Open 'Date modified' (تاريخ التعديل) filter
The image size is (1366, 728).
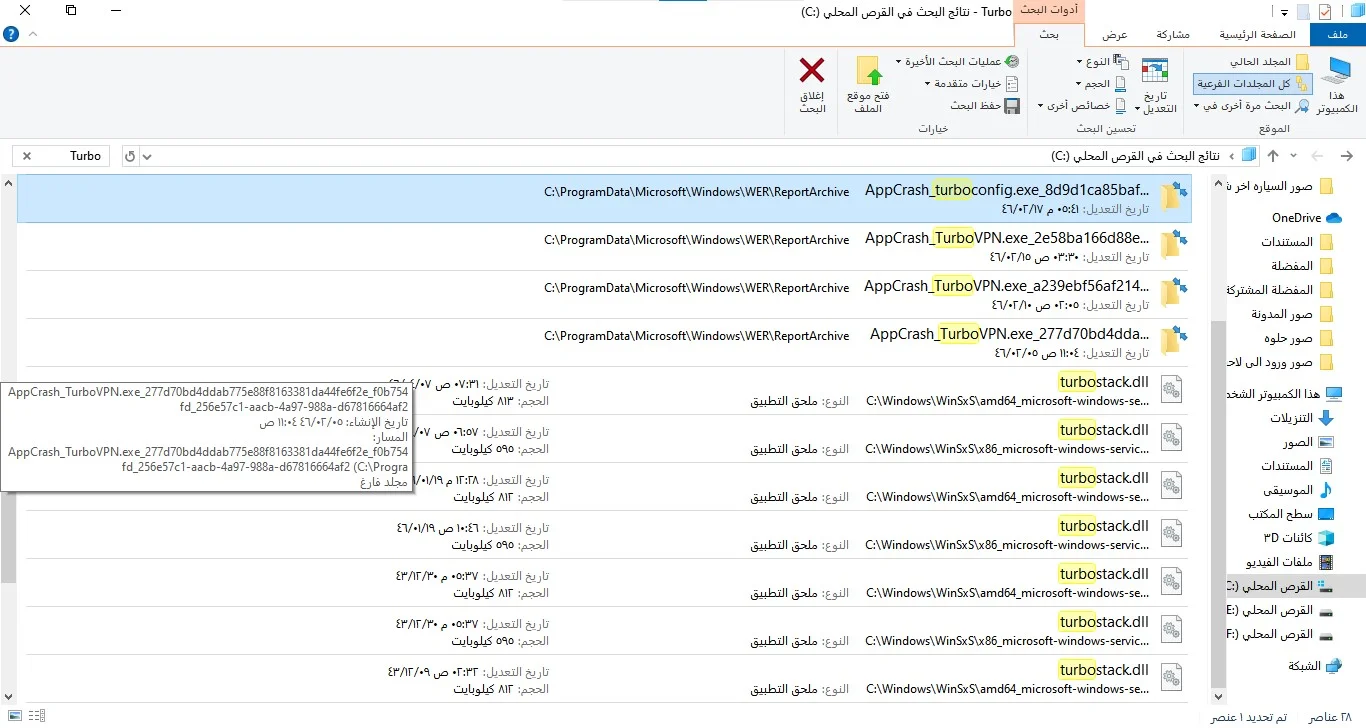pos(1155,85)
